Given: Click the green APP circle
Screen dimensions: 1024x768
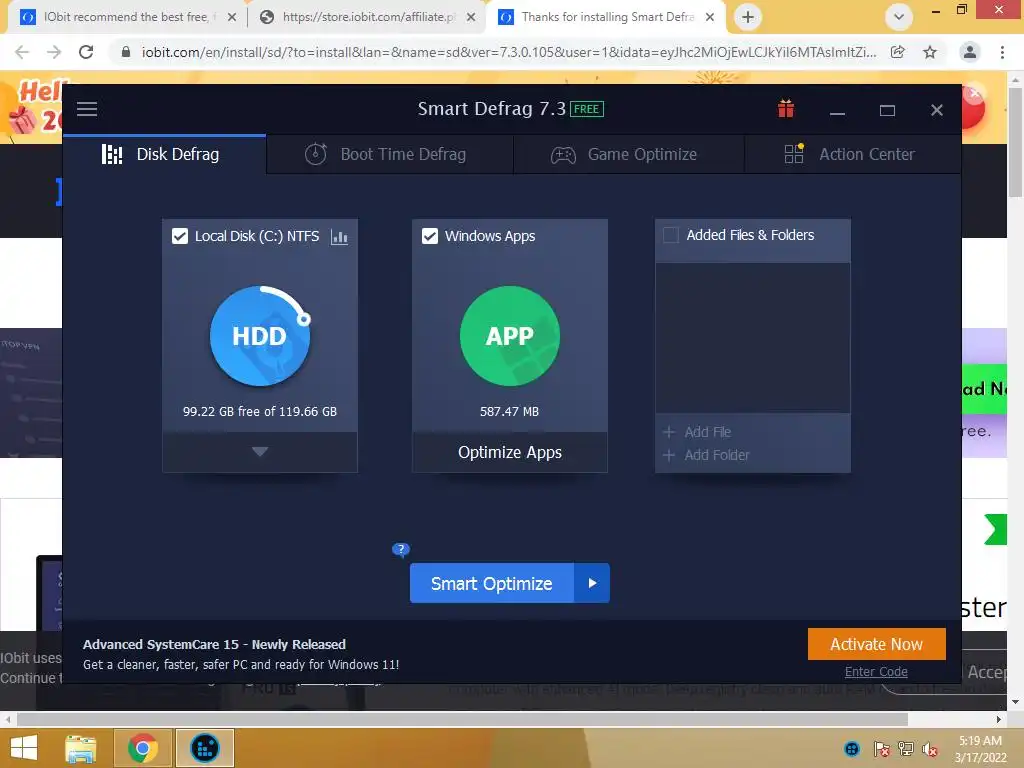Looking at the screenshot, I should coord(509,336).
